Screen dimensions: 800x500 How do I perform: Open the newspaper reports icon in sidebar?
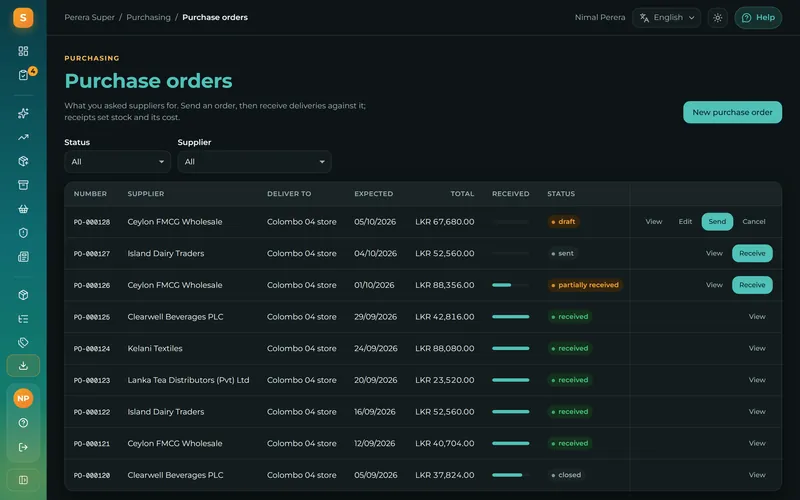coord(23,257)
